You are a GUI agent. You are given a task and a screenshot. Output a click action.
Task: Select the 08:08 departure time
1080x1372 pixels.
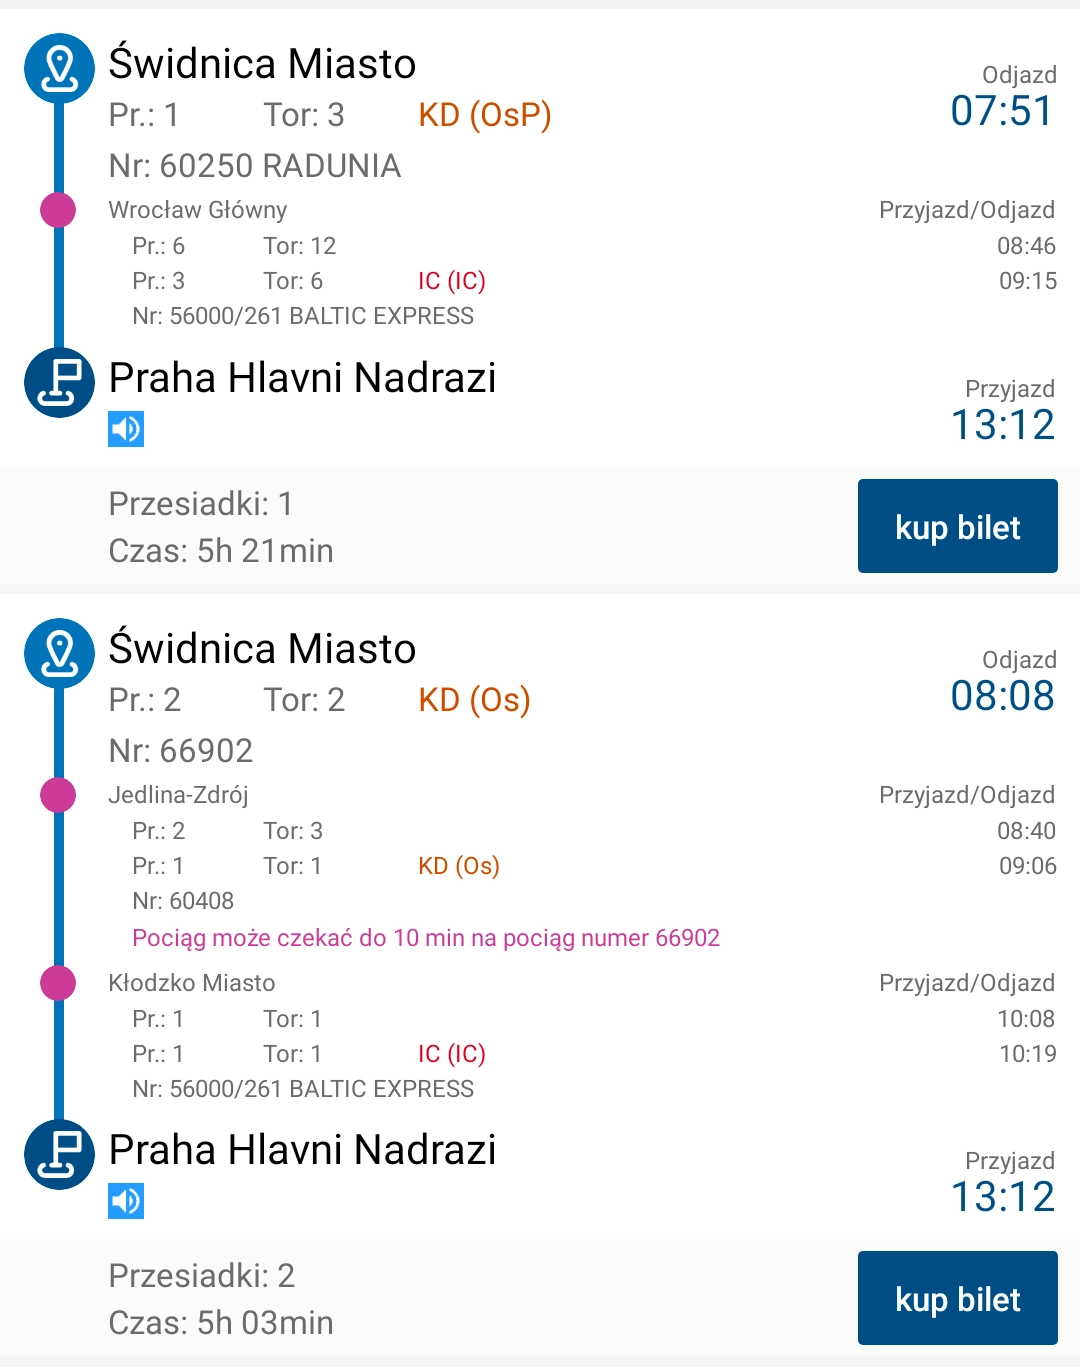1002,695
